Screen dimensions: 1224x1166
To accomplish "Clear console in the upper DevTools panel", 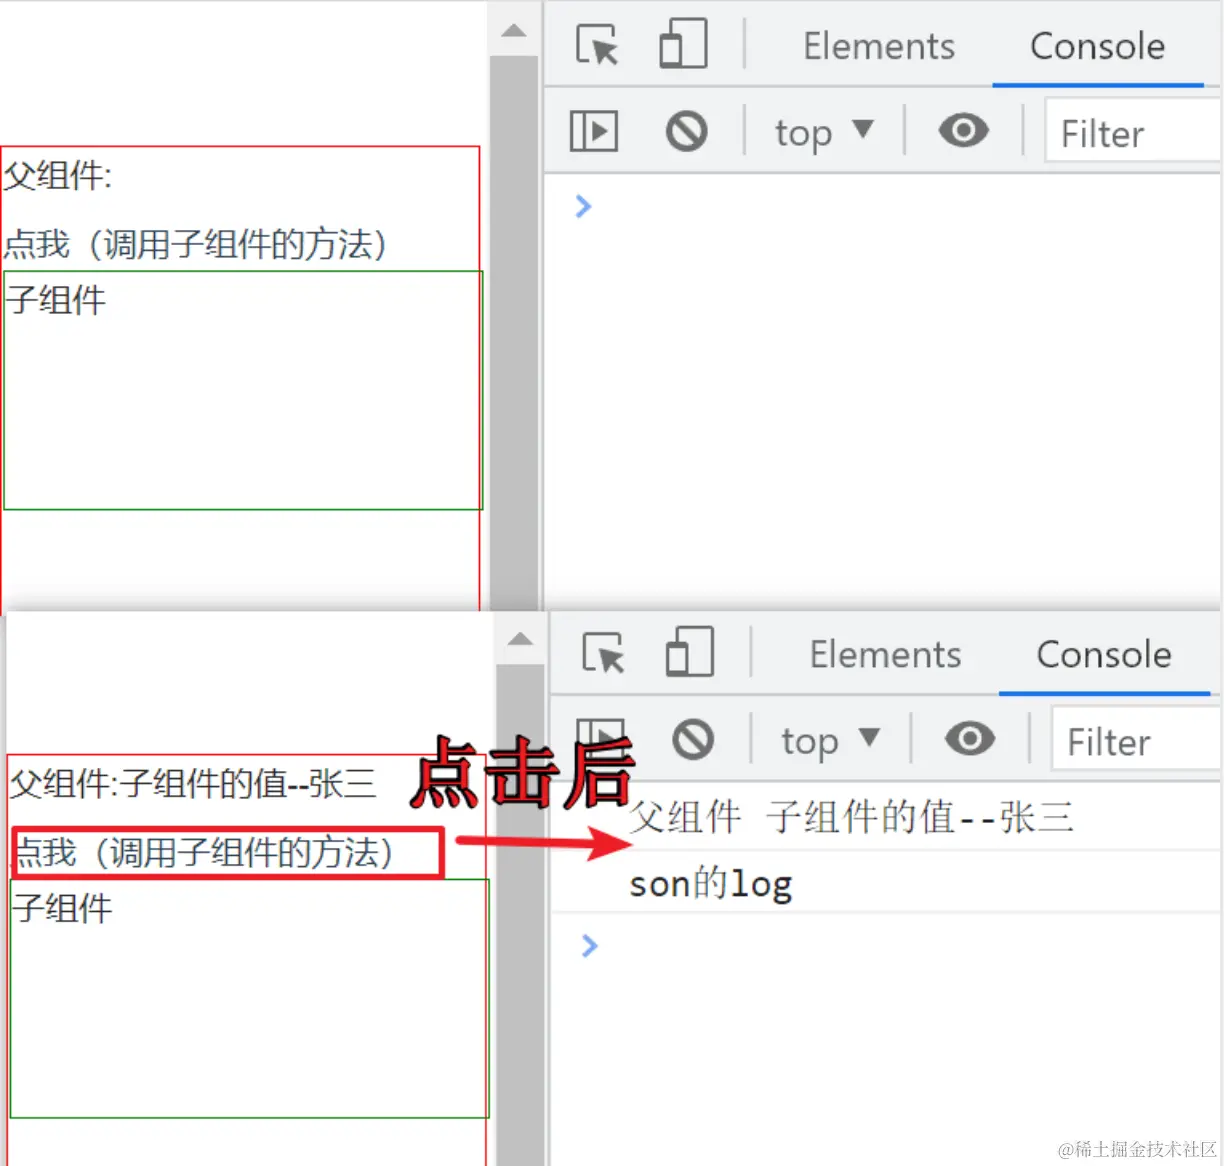I will point(687,131).
